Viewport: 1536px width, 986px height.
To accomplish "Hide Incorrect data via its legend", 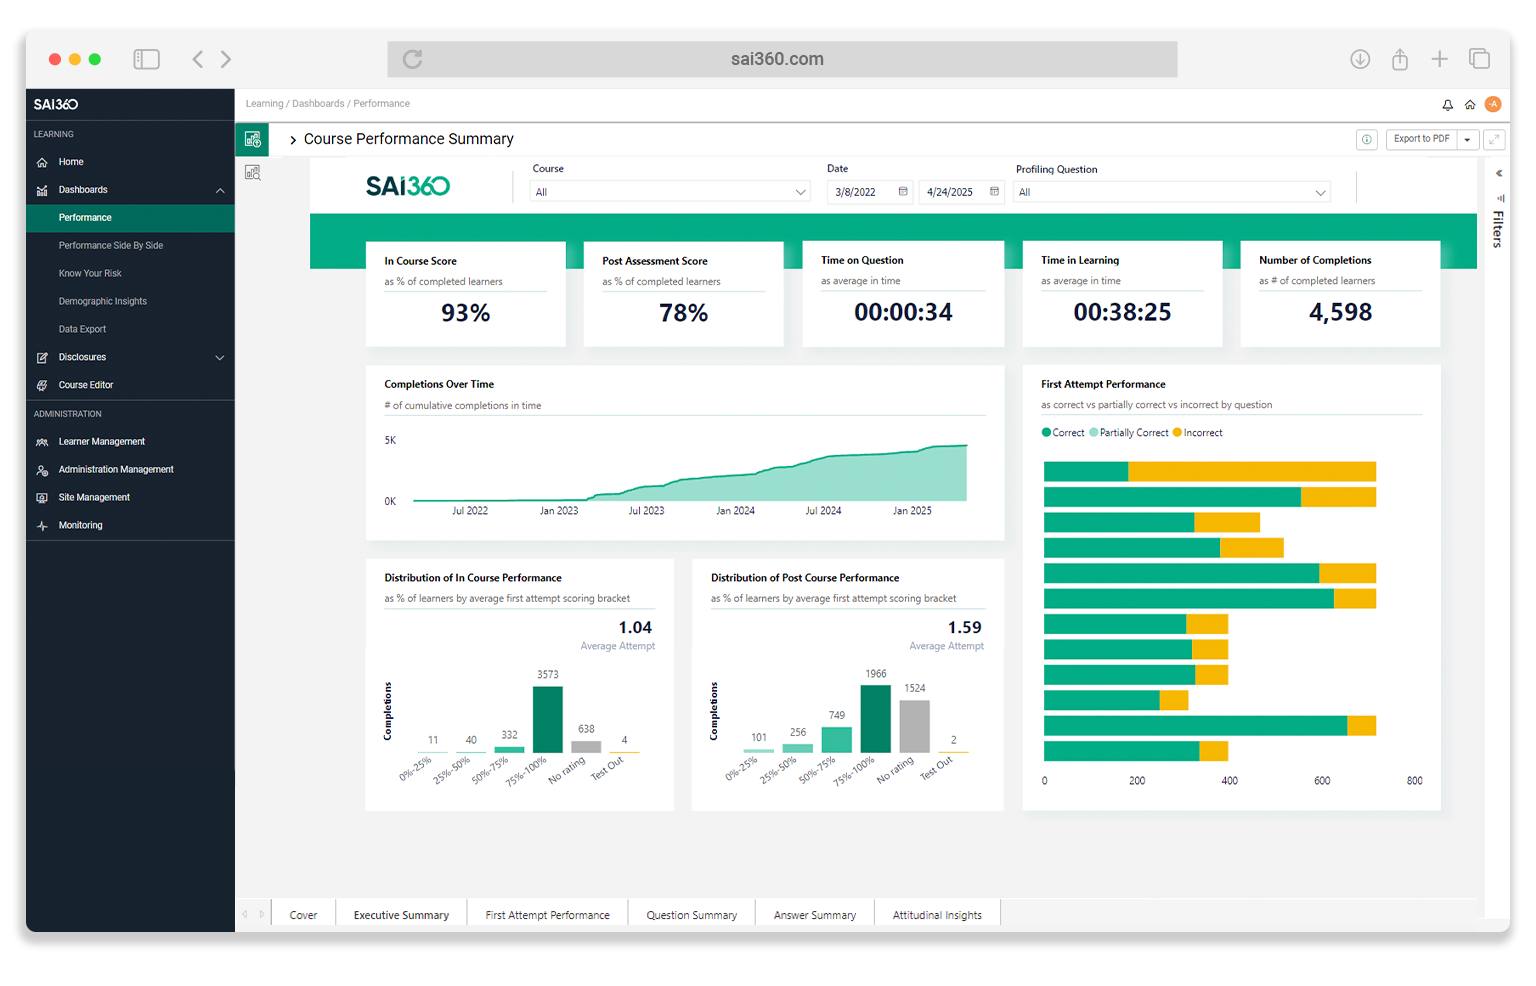I will 1197,432.
